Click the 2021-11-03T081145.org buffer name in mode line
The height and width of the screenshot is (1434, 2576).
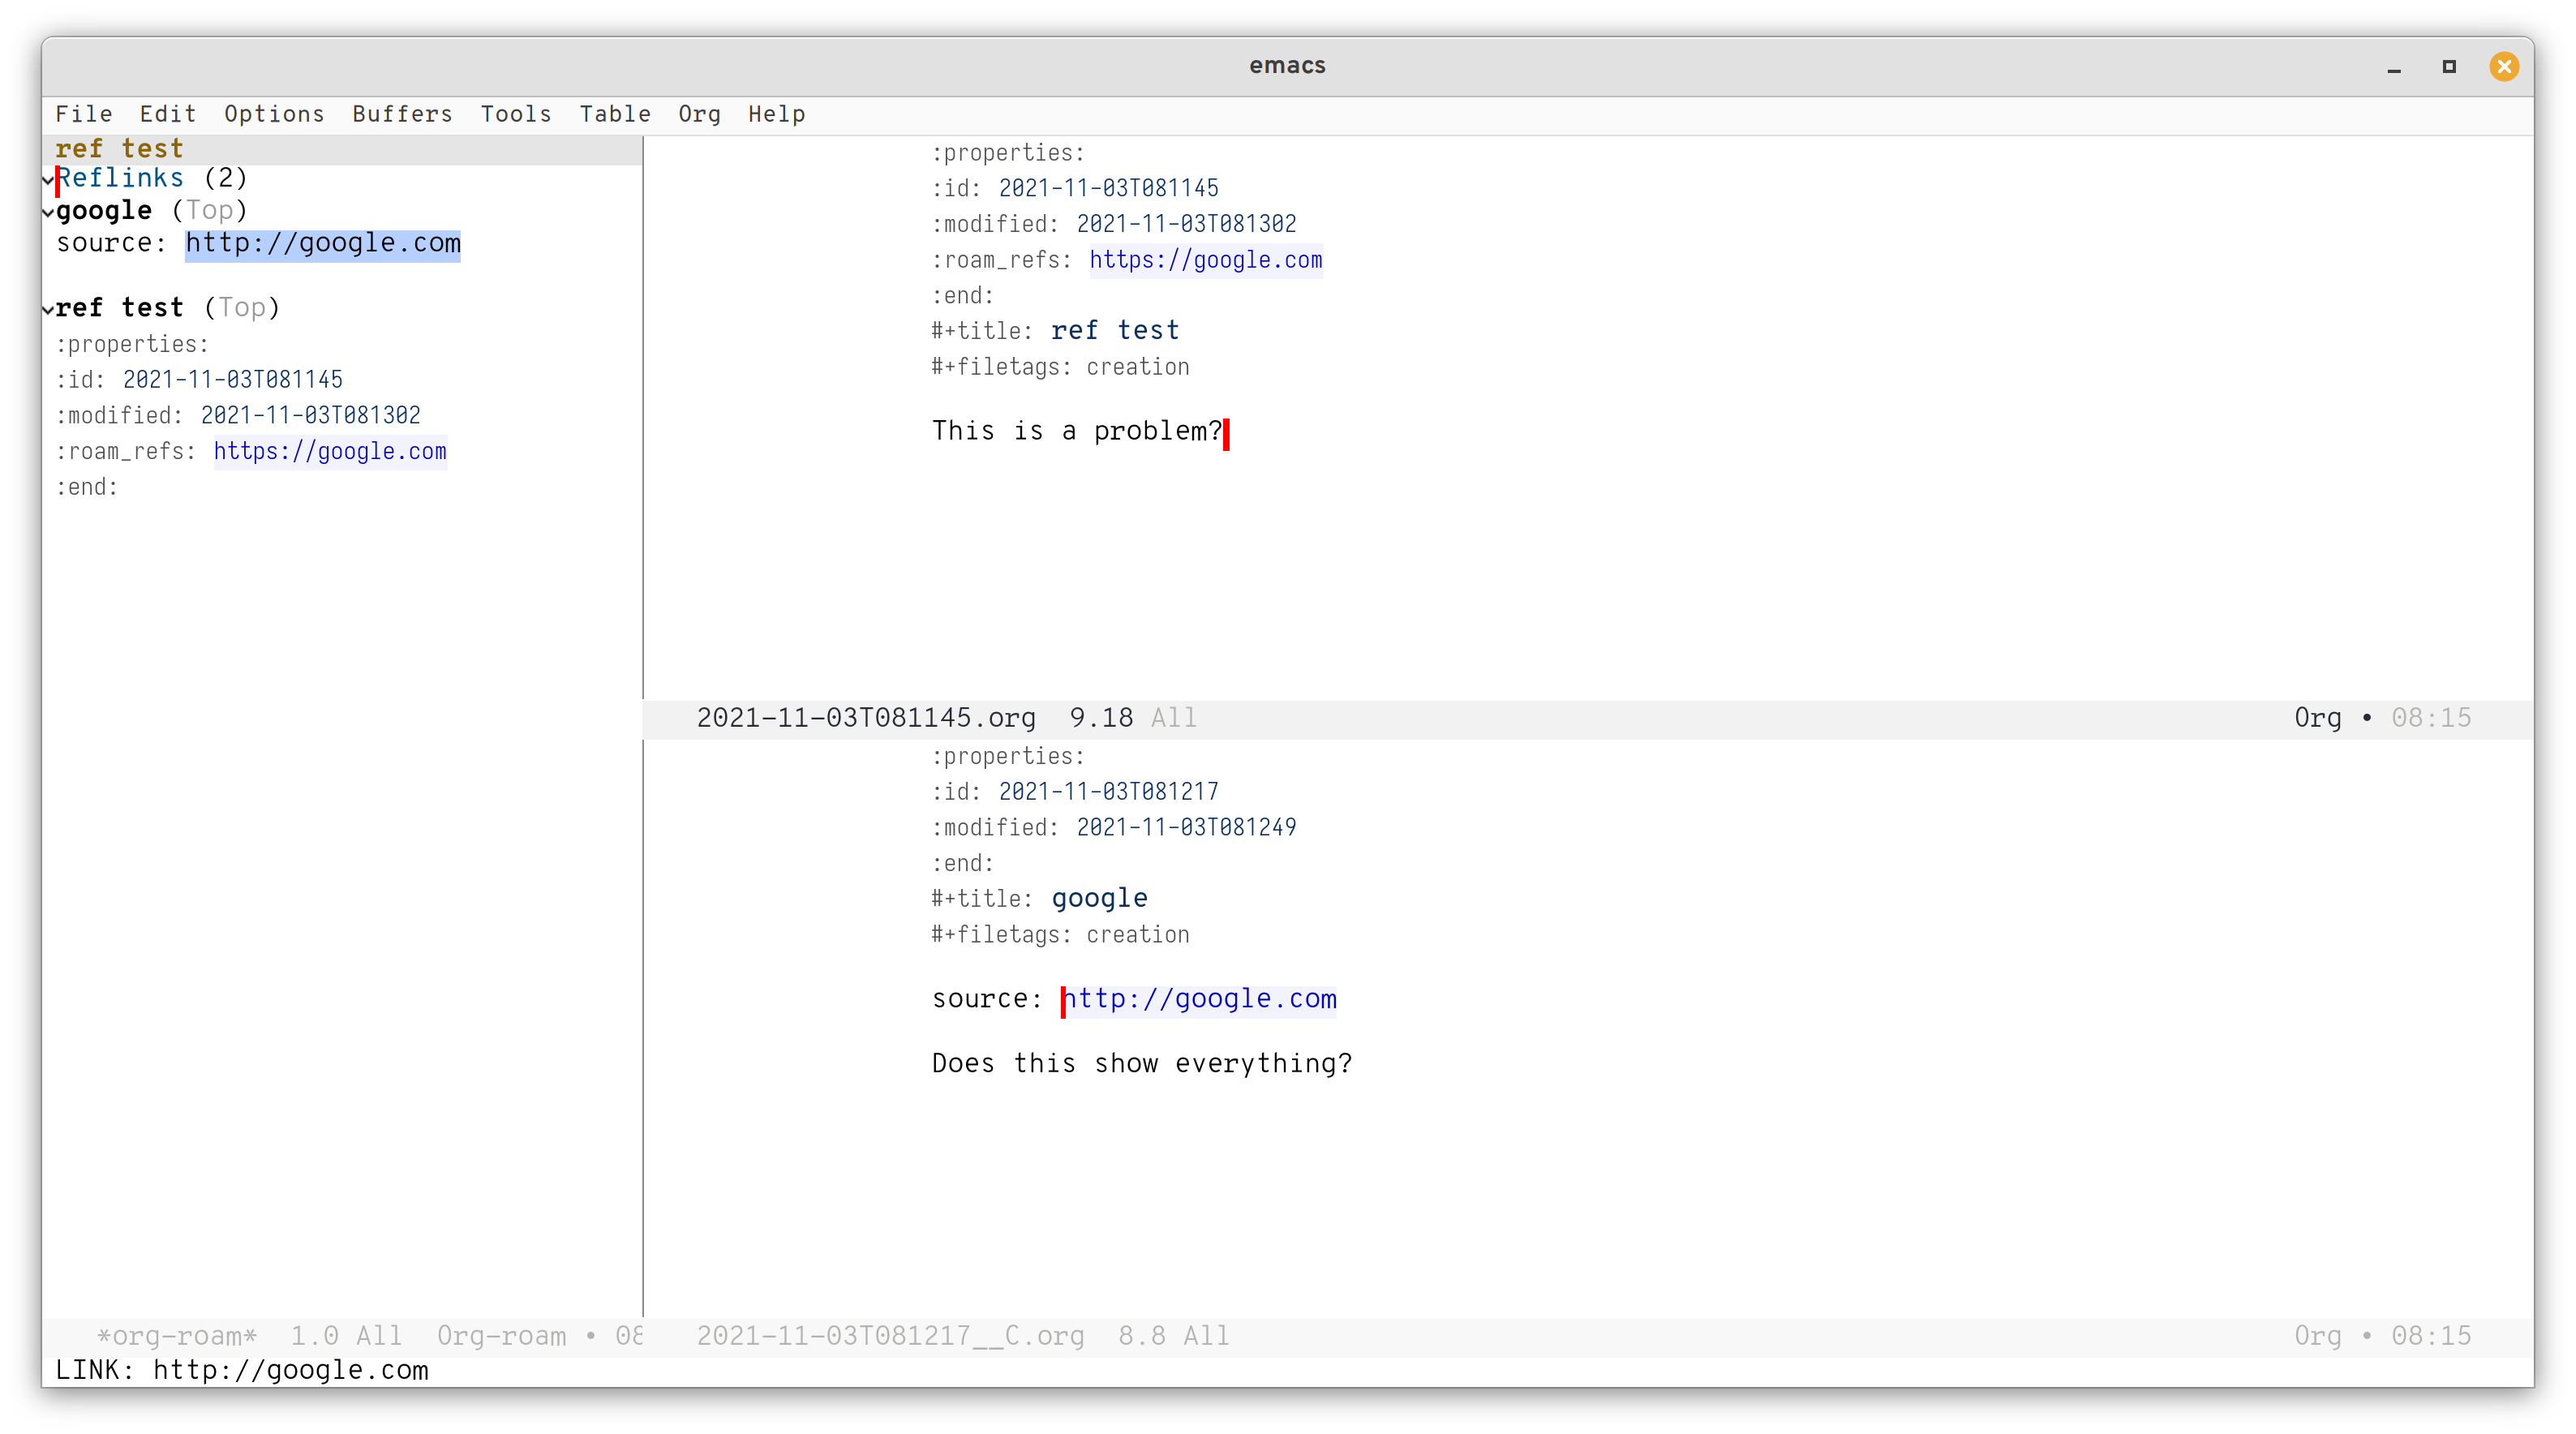[865, 717]
